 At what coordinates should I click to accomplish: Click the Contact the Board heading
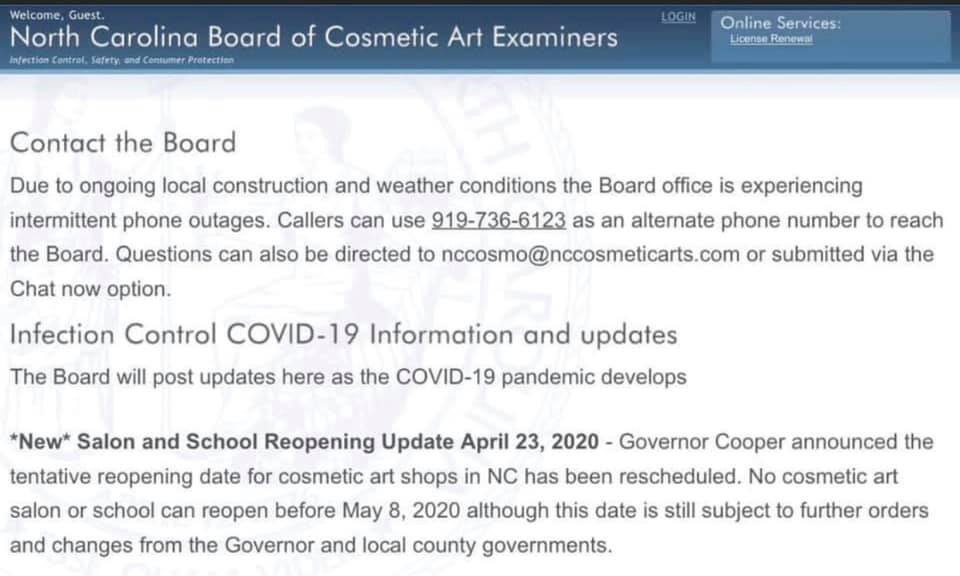[123, 143]
